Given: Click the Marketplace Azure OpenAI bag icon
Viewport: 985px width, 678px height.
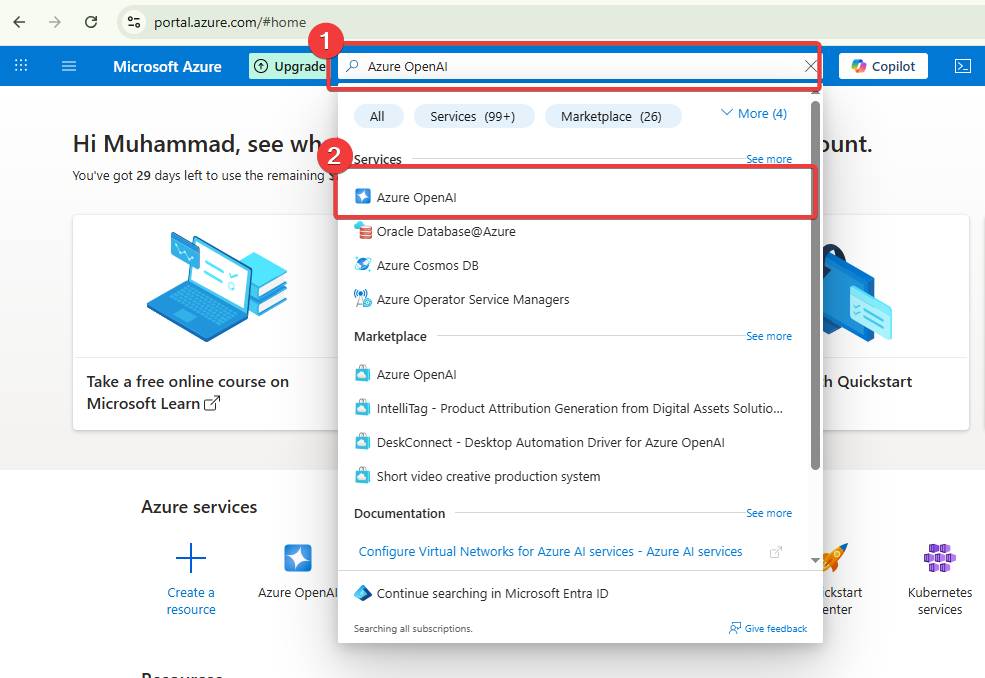Looking at the screenshot, I should 362,374.
